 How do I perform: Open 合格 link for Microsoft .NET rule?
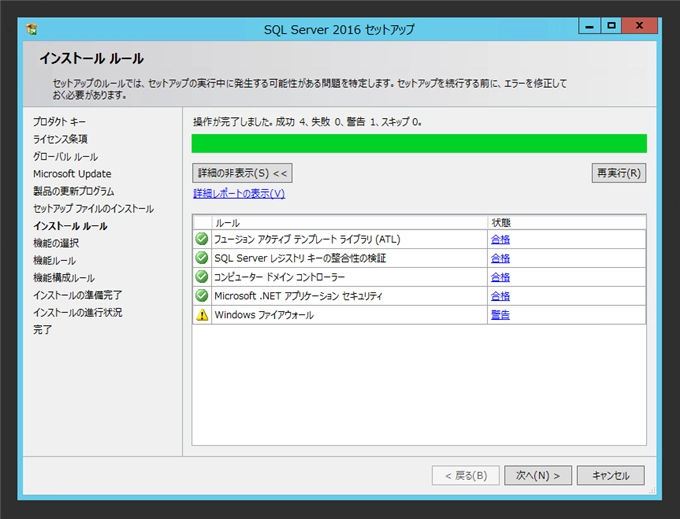pyautogui.click(x=500, y=296)
